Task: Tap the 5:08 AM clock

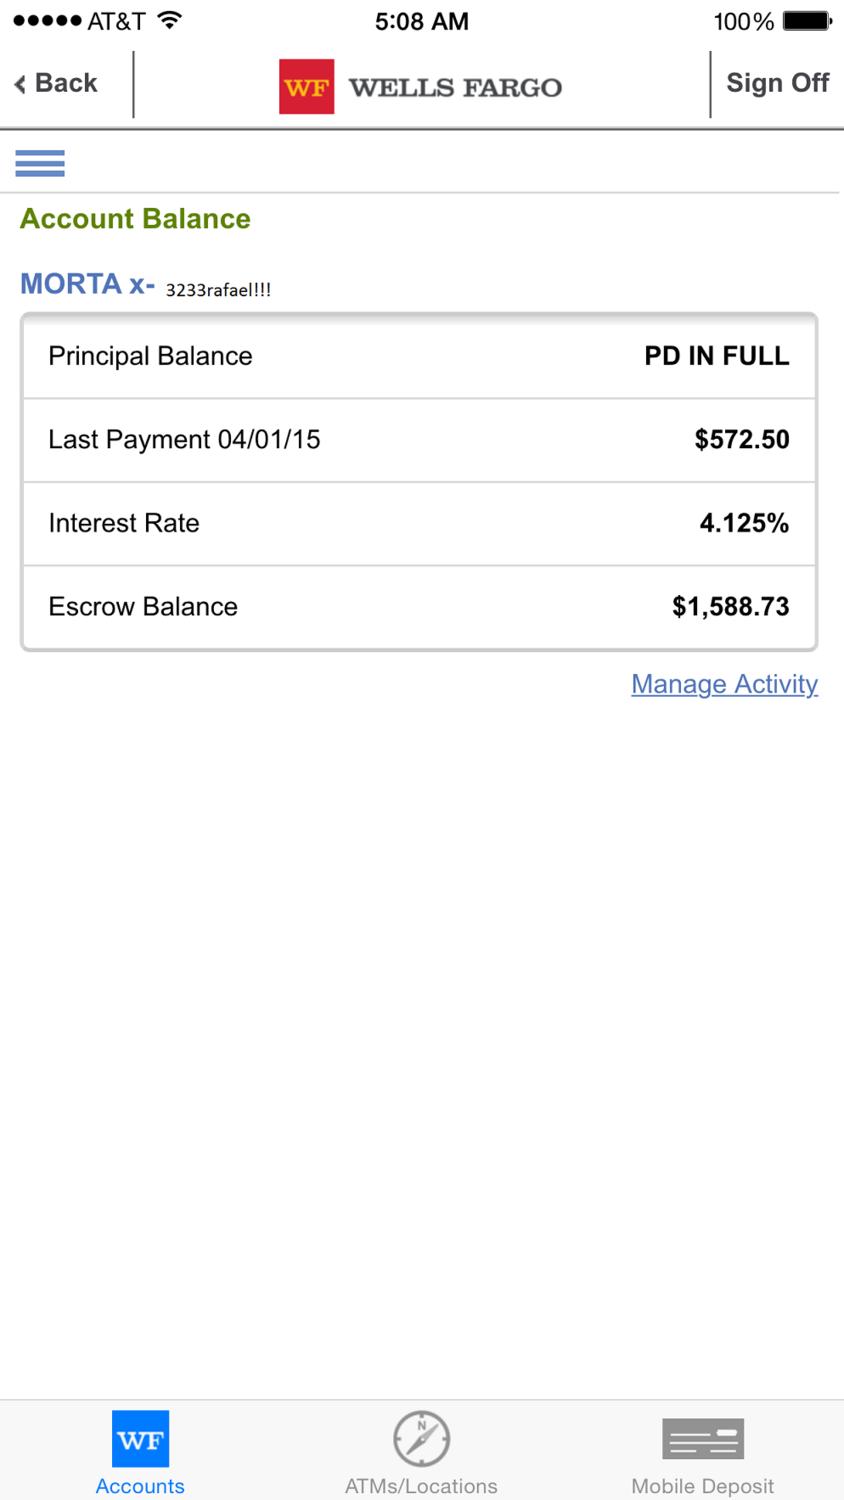Action: point(421,21)
